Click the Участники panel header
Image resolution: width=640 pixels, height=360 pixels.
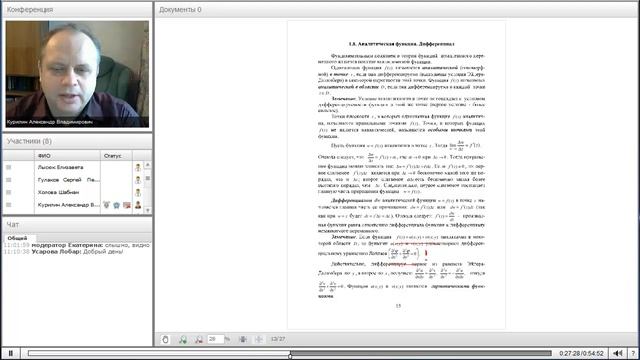point(77,141)
